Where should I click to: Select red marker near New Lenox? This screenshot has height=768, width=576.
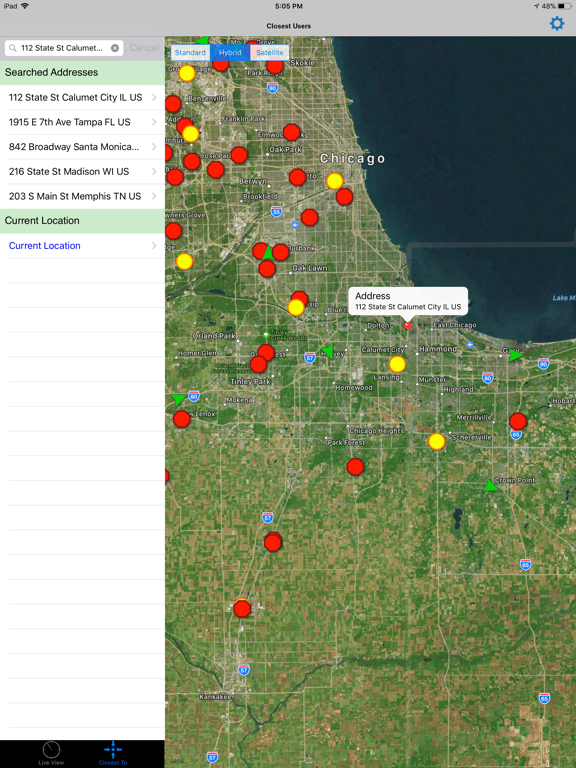(x=182, y=419)
